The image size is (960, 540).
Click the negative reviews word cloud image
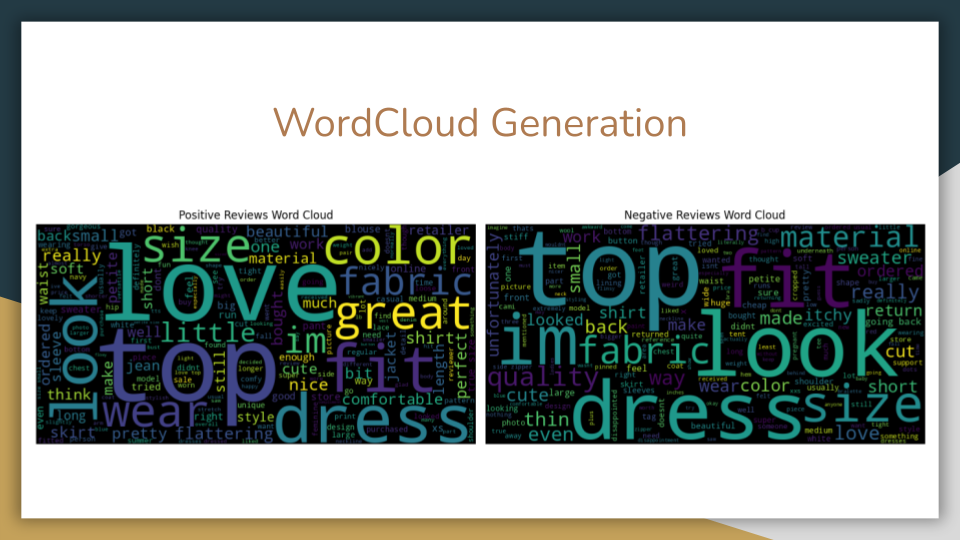point(705,334)
